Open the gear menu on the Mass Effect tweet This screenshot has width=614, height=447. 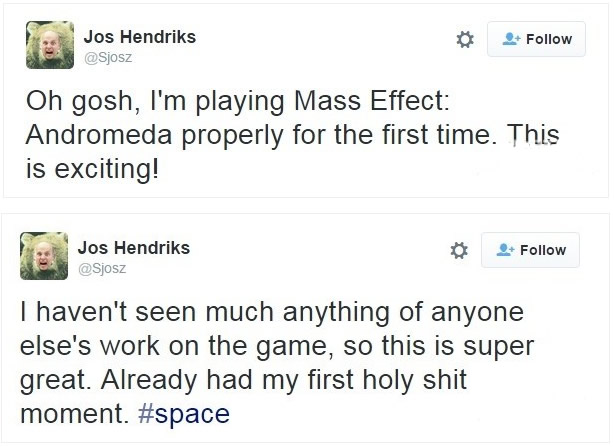(464, 39)
